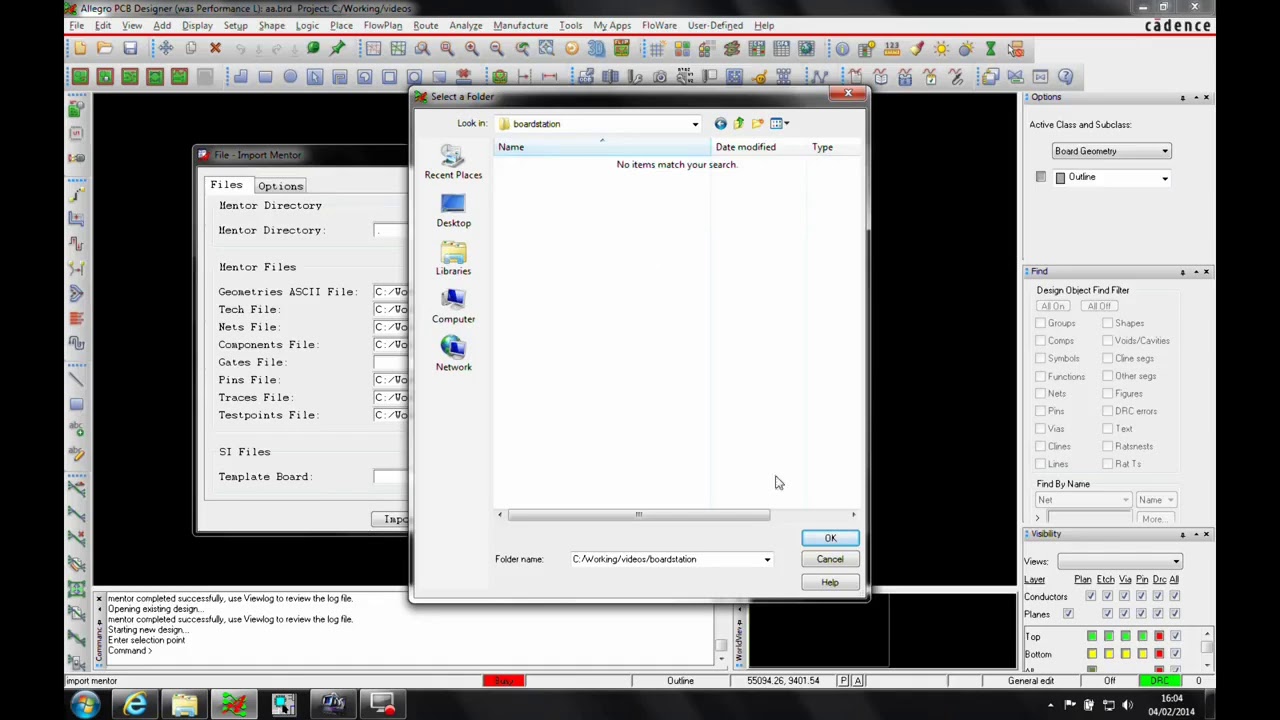
Task: Open the Route menu
Action: coord(425,25)
